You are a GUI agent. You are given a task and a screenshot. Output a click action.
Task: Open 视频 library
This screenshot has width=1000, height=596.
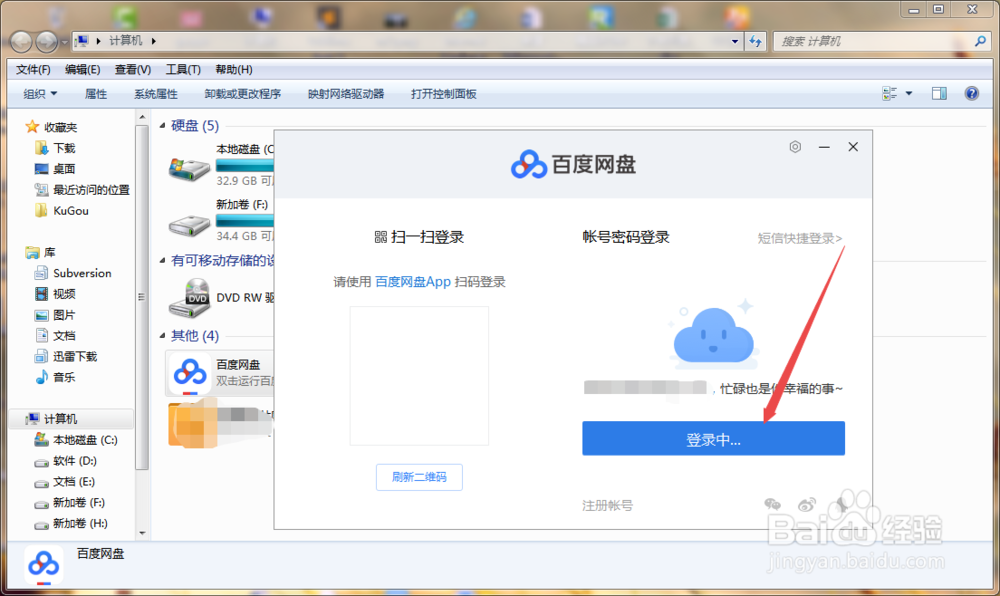[64, 294]
